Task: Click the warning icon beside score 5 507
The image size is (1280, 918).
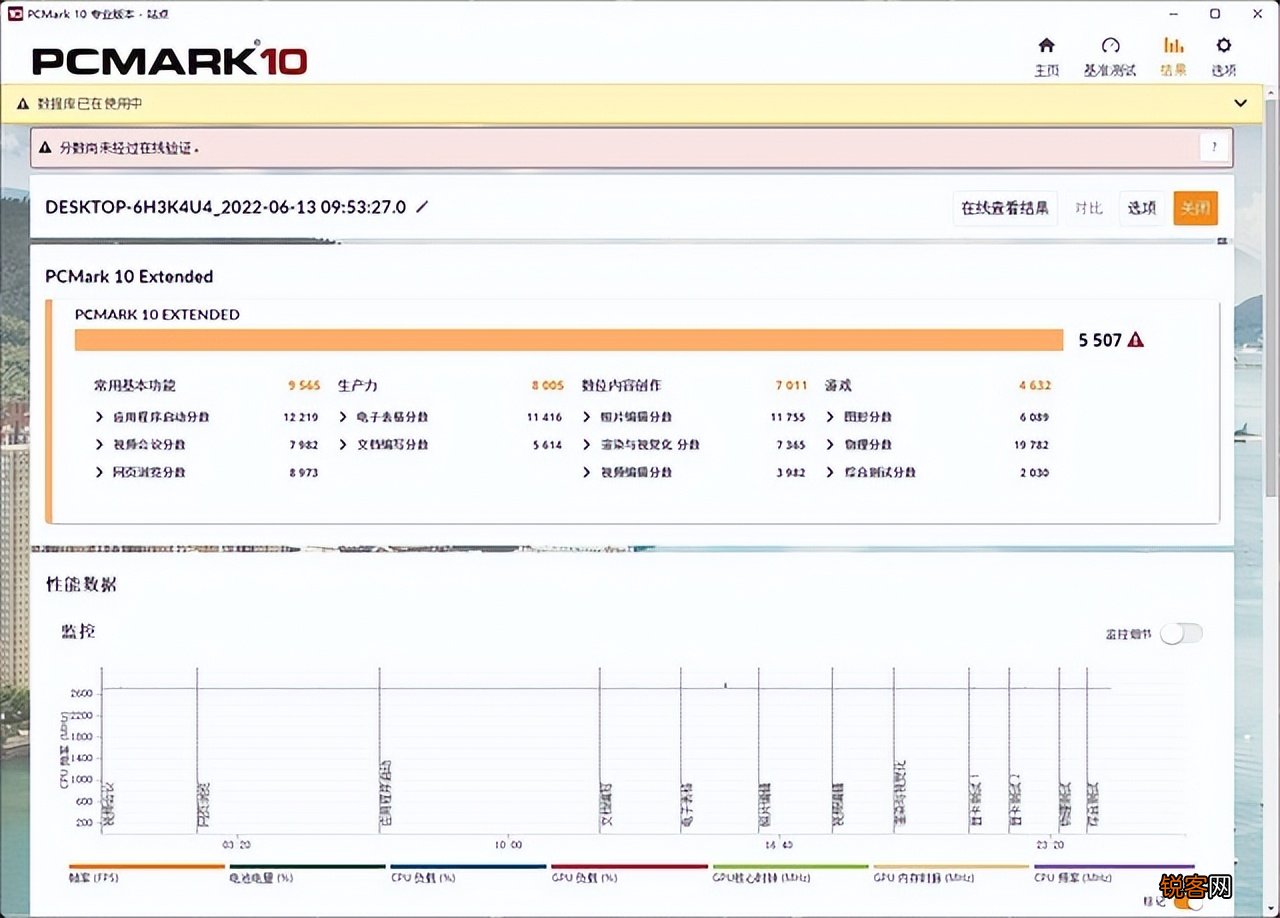Action: [x=1136, y=340]
